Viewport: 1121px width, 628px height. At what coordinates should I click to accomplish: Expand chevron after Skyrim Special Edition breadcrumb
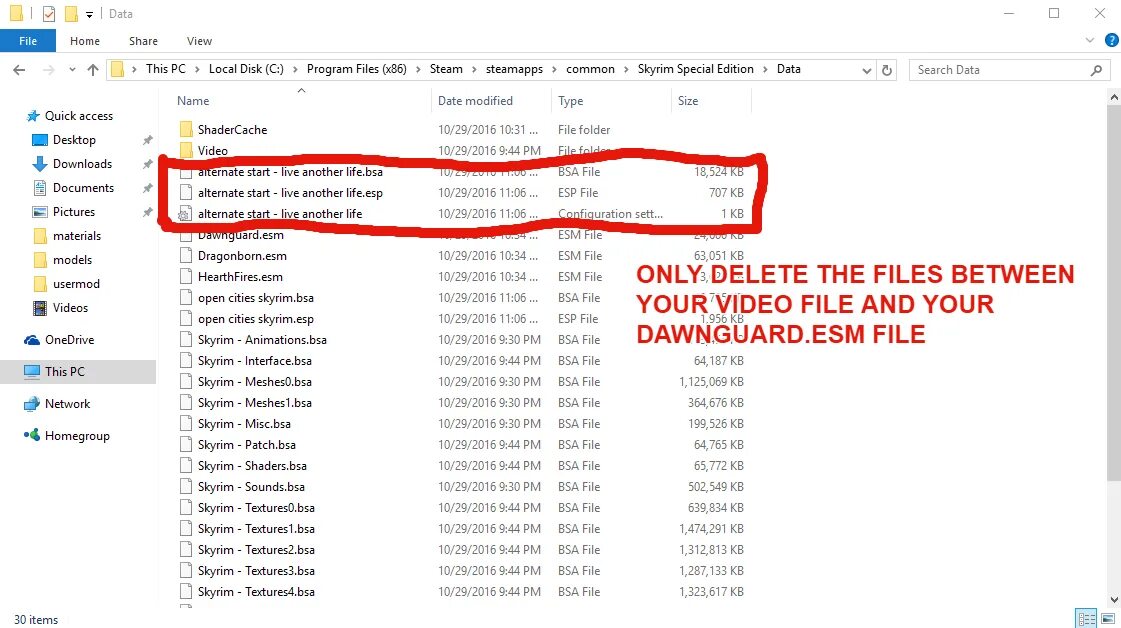click(x=765, y=69)
